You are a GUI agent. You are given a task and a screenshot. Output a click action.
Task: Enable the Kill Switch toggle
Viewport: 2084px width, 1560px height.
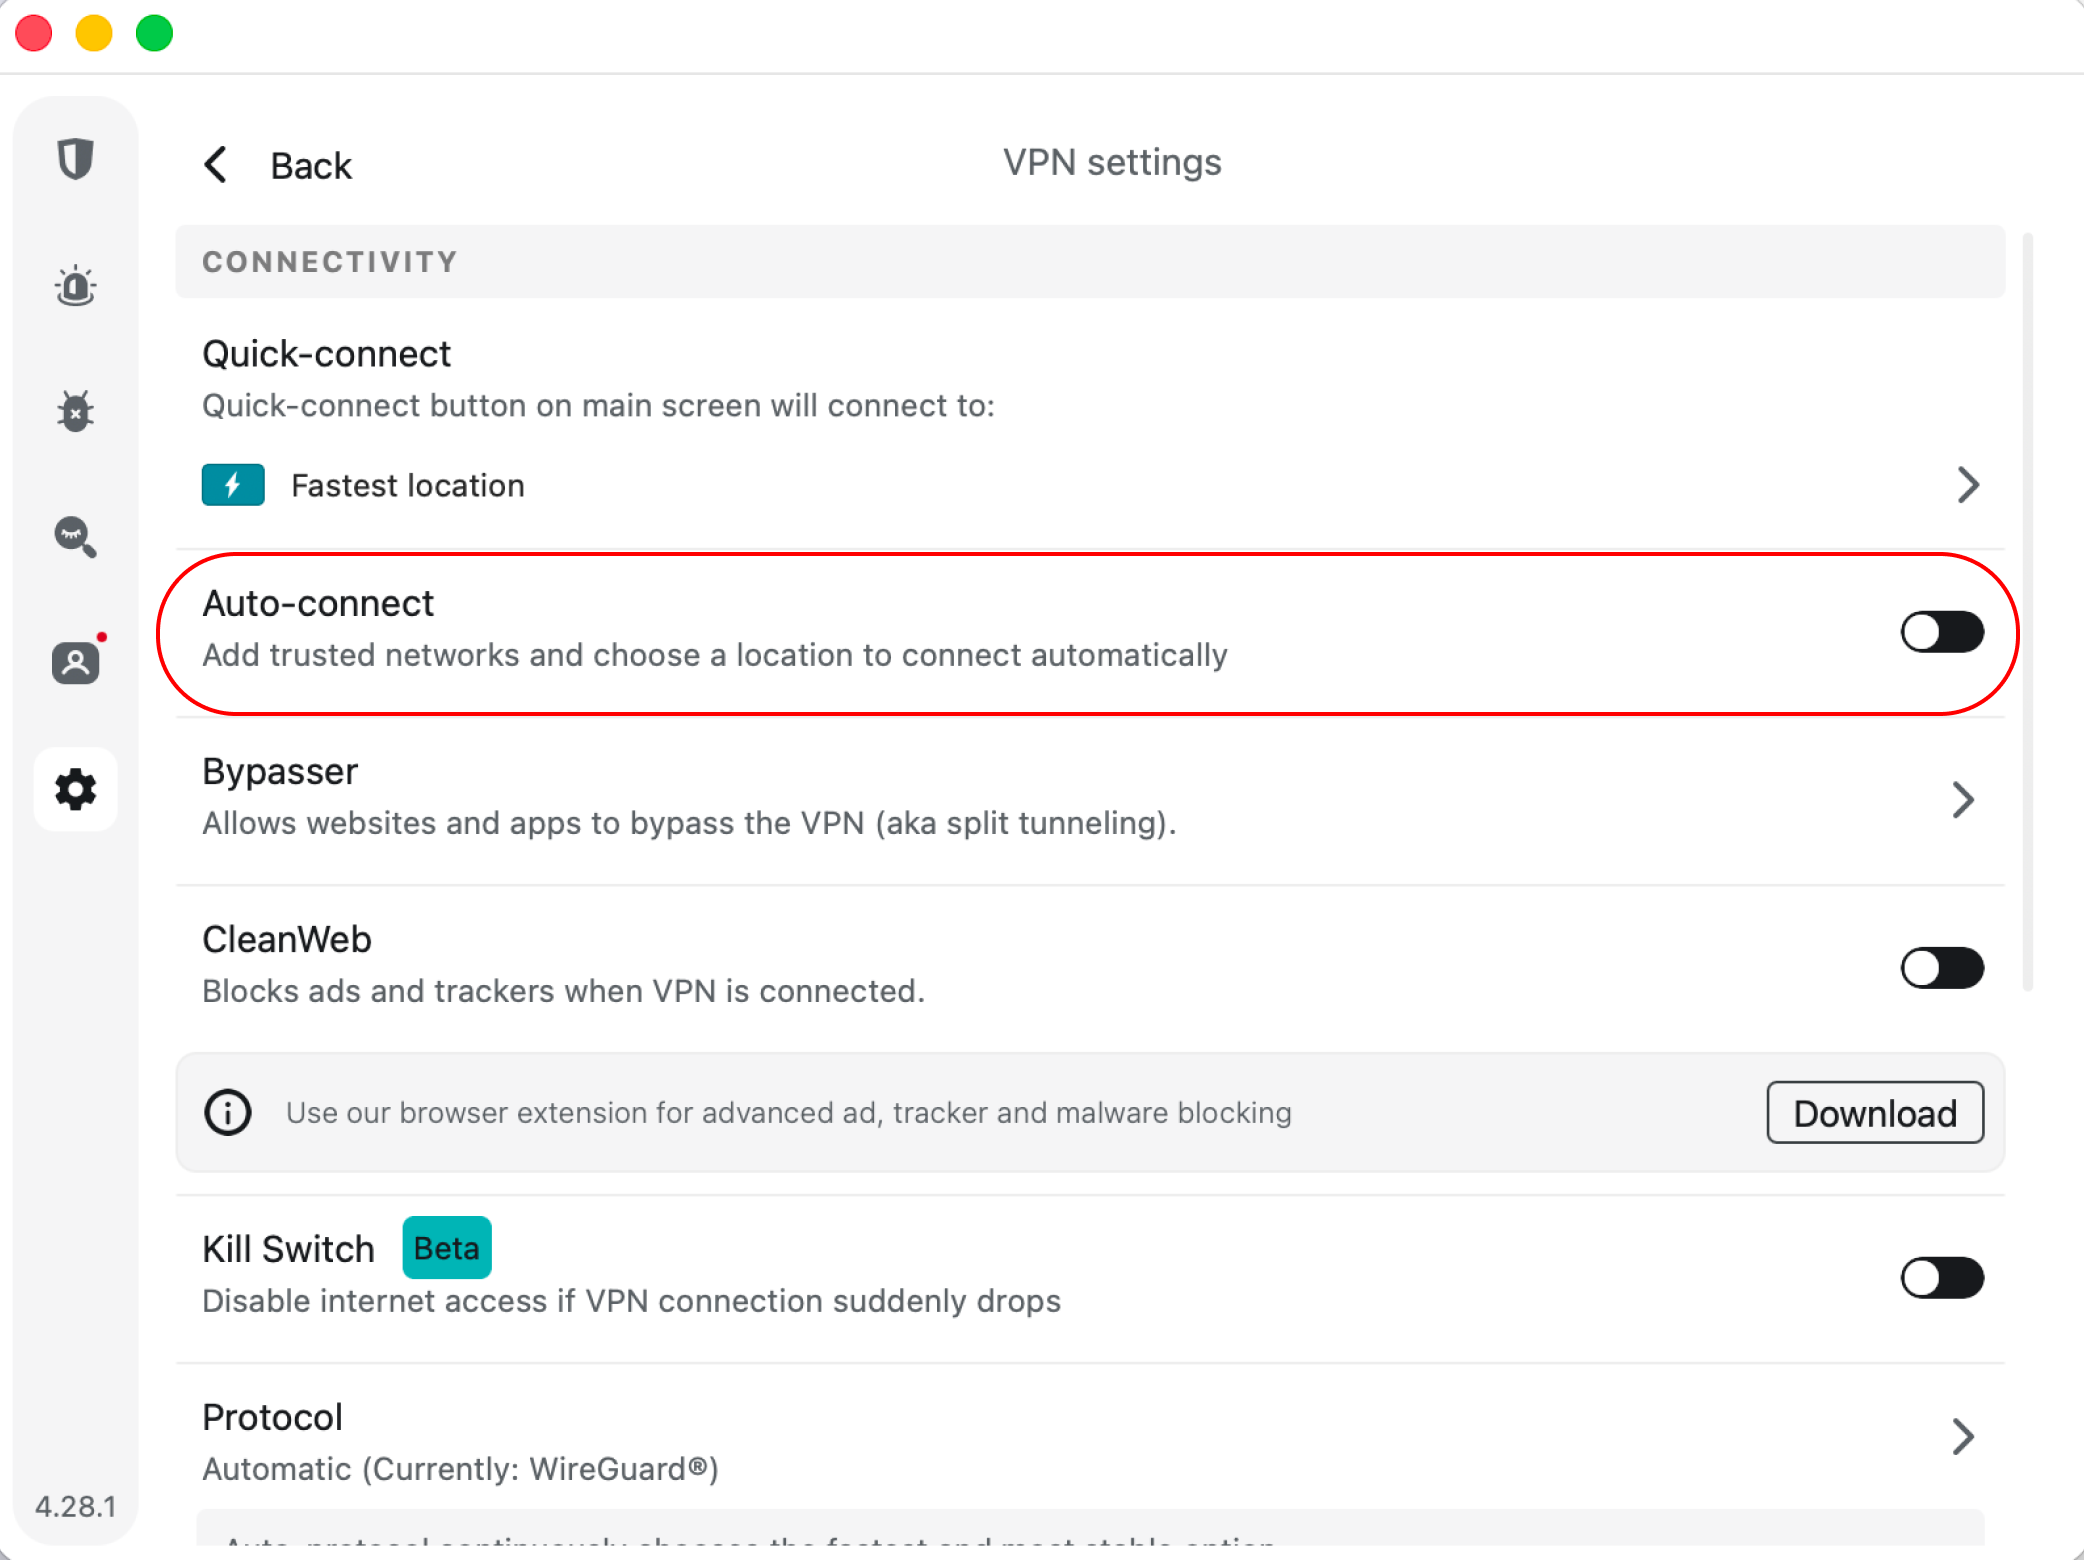click(1942, 1278)
